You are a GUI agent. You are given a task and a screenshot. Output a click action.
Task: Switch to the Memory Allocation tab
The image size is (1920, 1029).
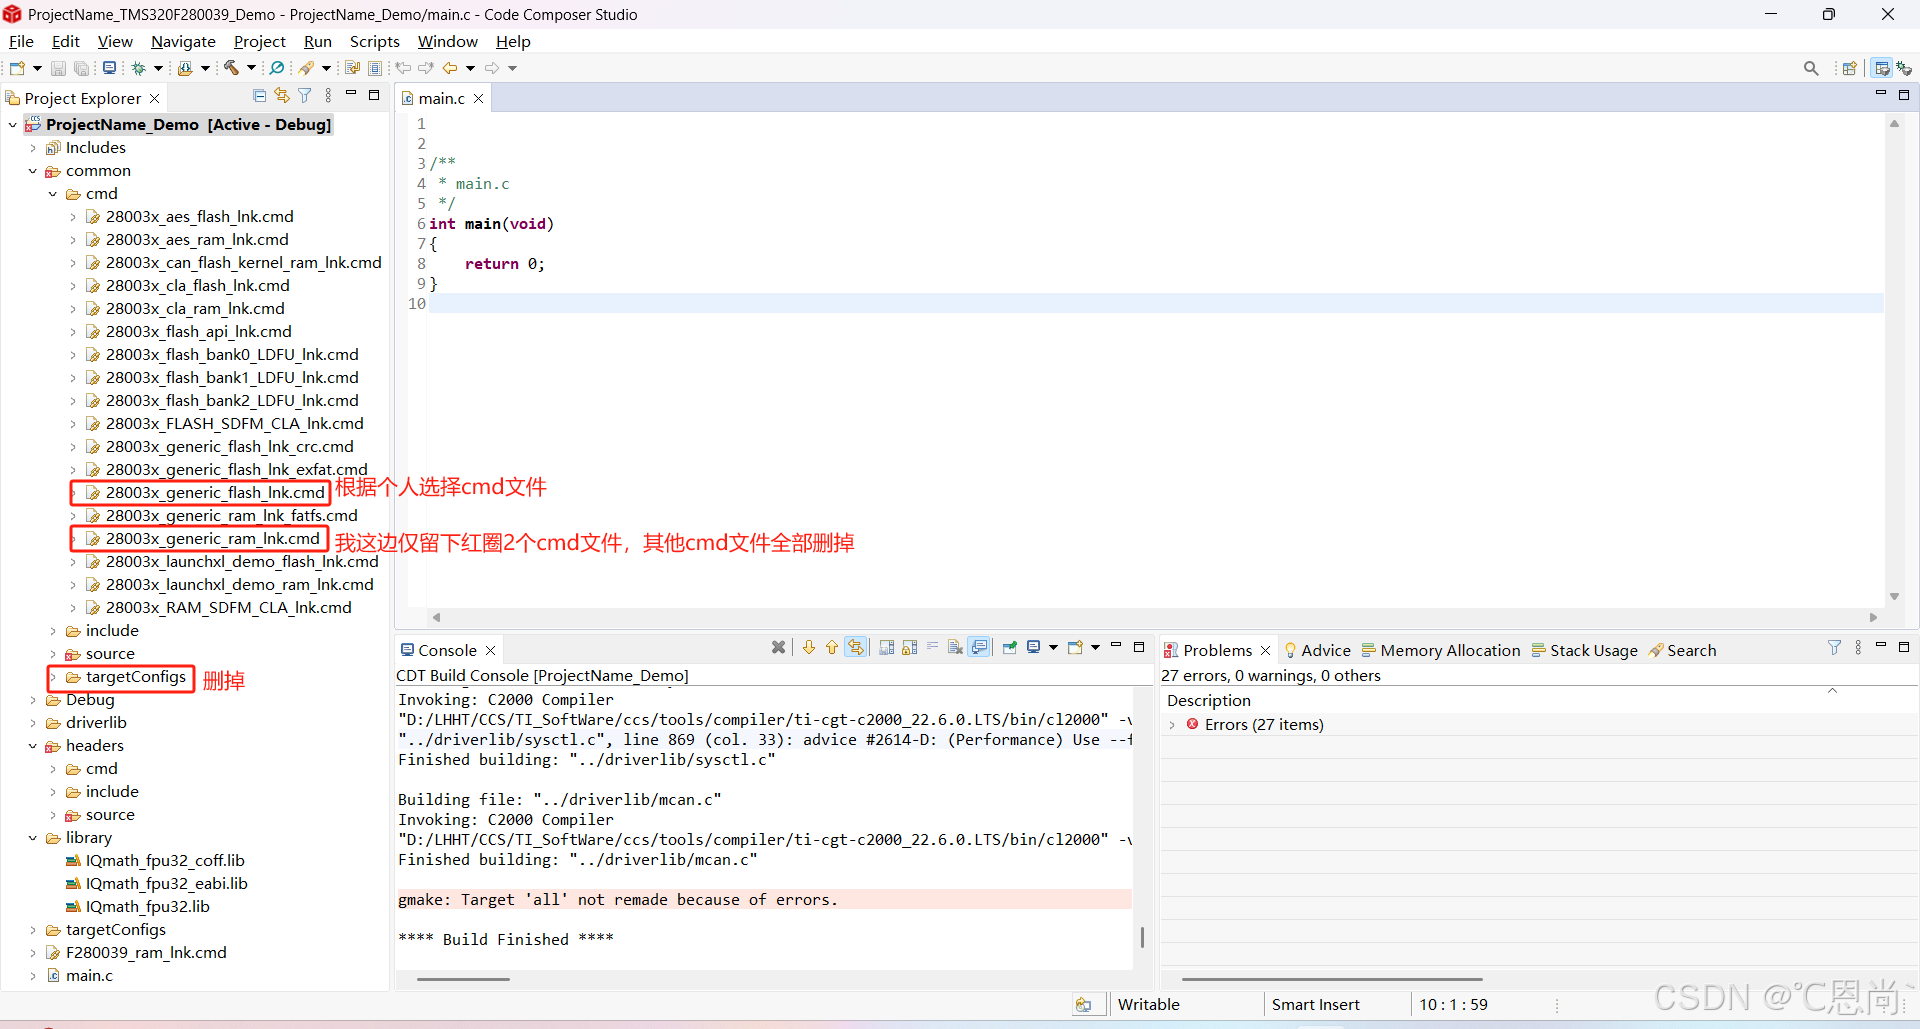point(1441,650)
